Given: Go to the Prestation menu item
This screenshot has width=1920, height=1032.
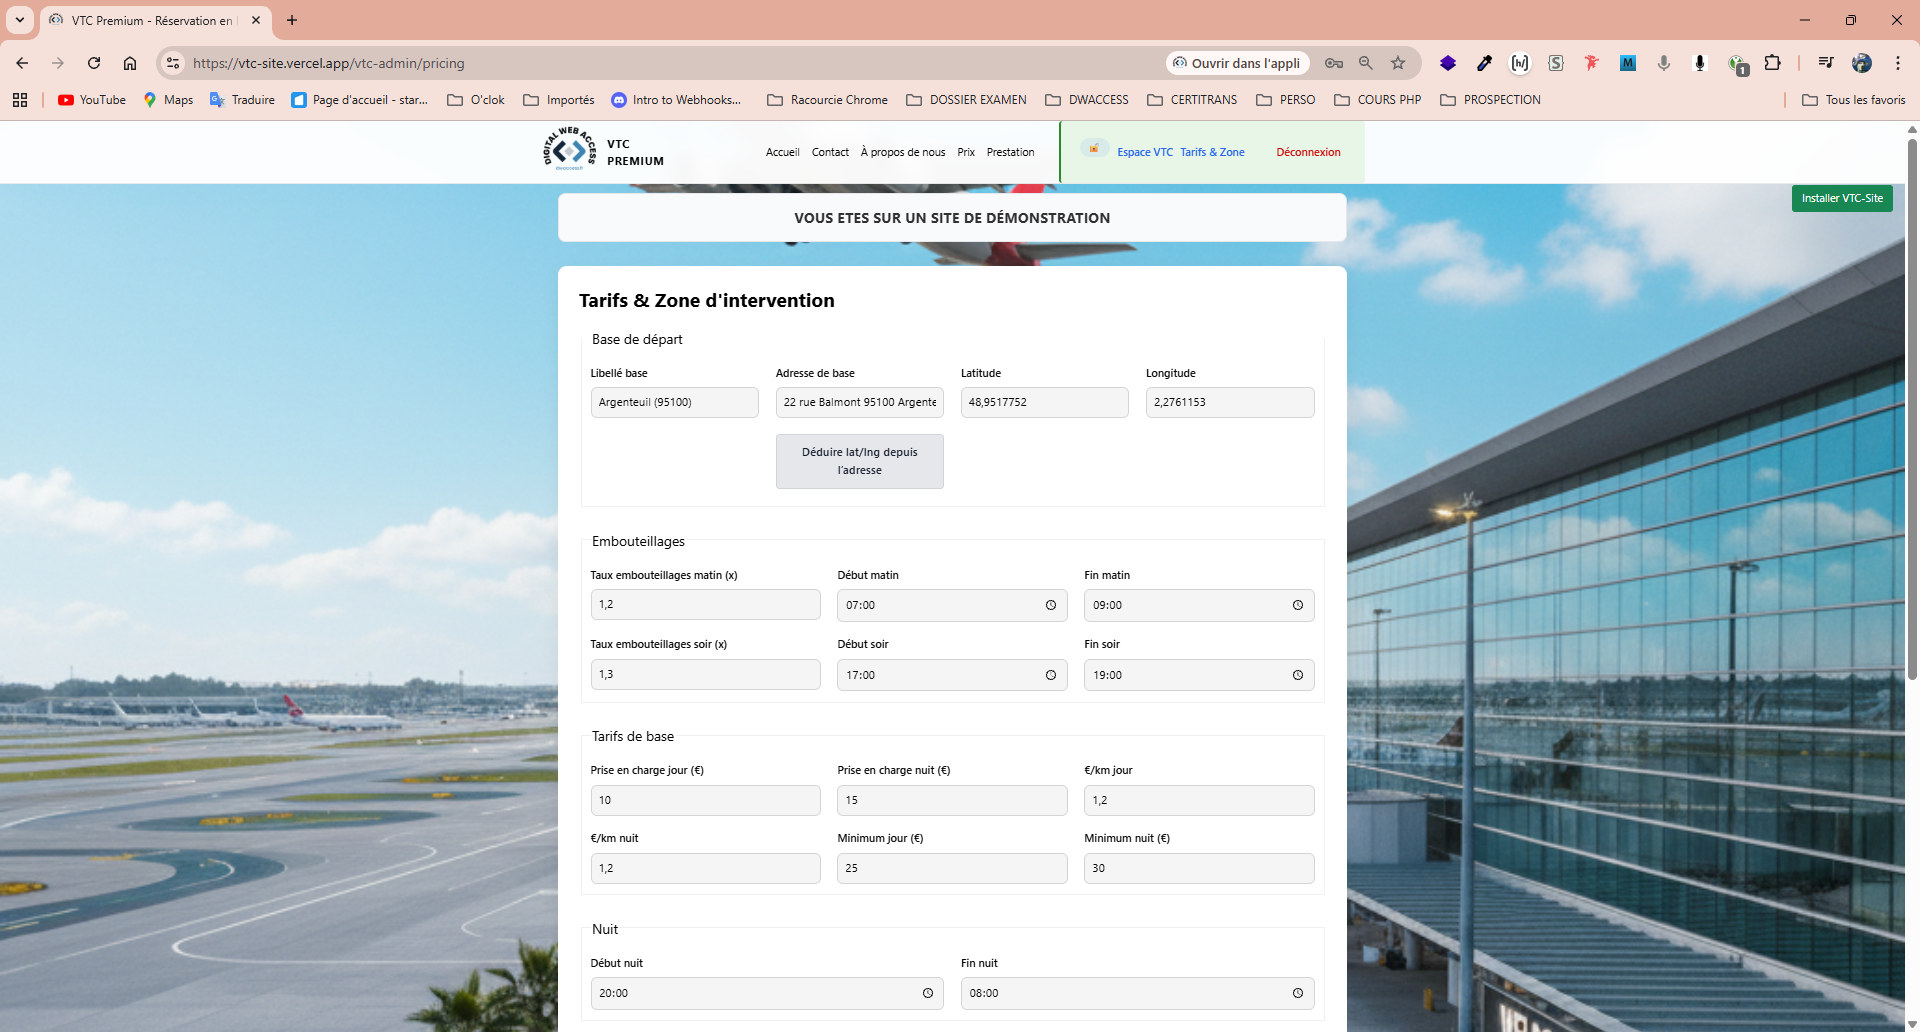Looking at the screenshot, I should [x=1010, y=152].
